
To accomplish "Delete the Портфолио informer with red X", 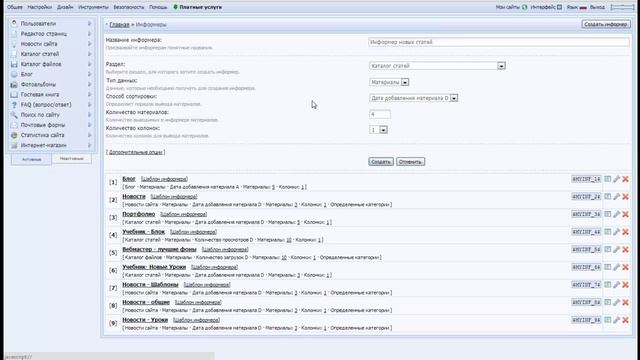I will tap(625, 214).
